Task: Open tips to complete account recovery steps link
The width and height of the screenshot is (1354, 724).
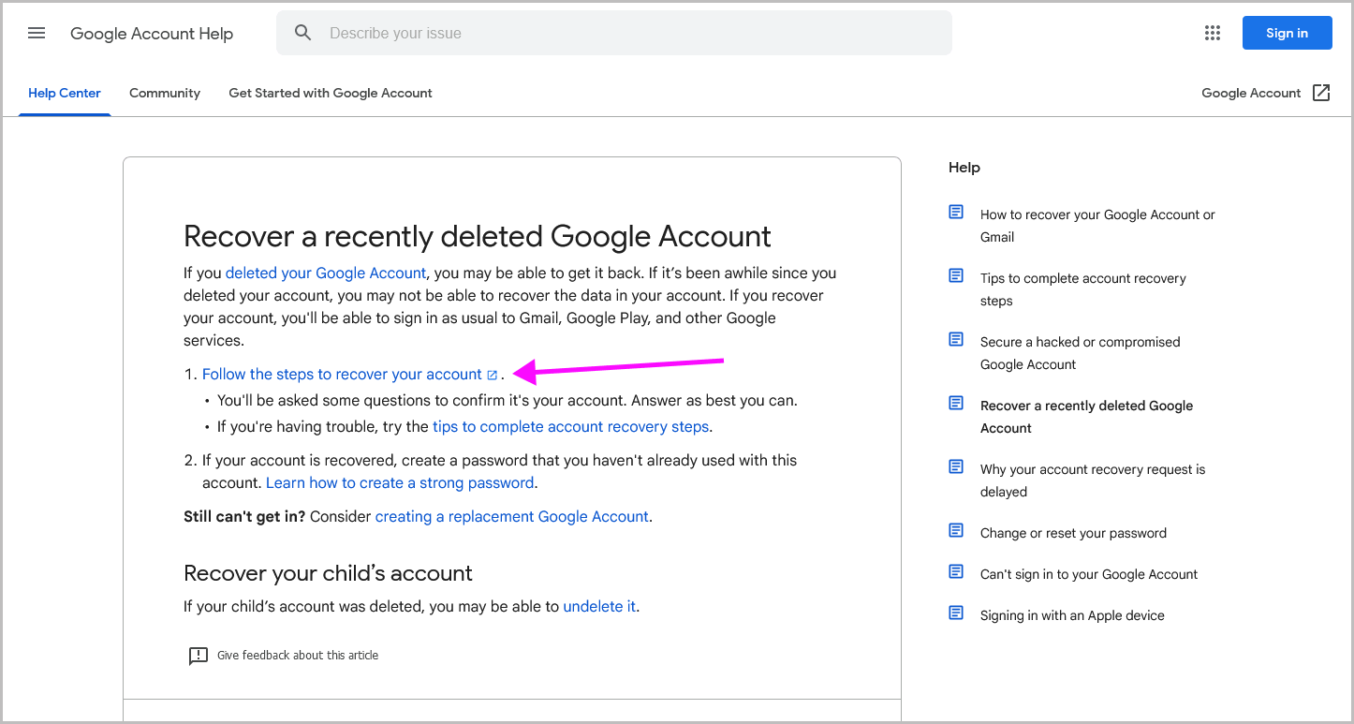Action: (571, 426)
